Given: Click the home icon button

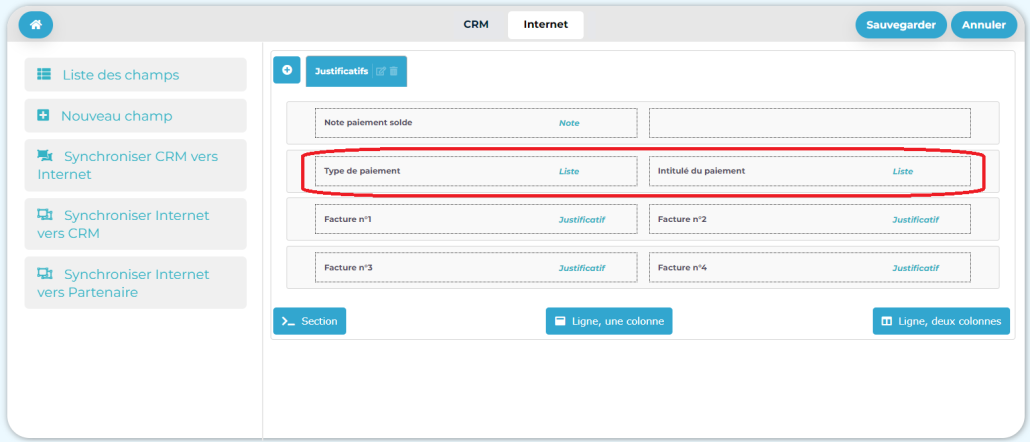Looking at the screenshot, I should (x=36, y=25).
